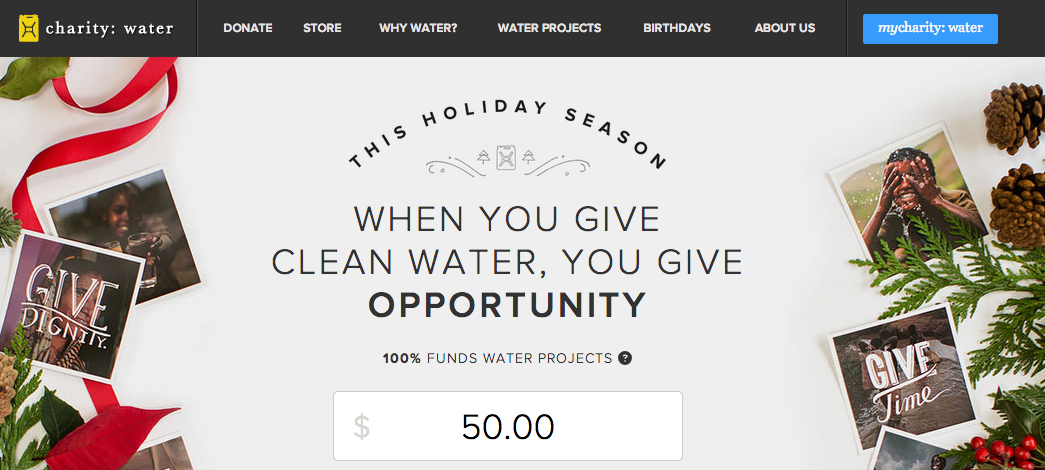
Task: Click into the 50.00 donation amount field
Action: tap(508, 425)
